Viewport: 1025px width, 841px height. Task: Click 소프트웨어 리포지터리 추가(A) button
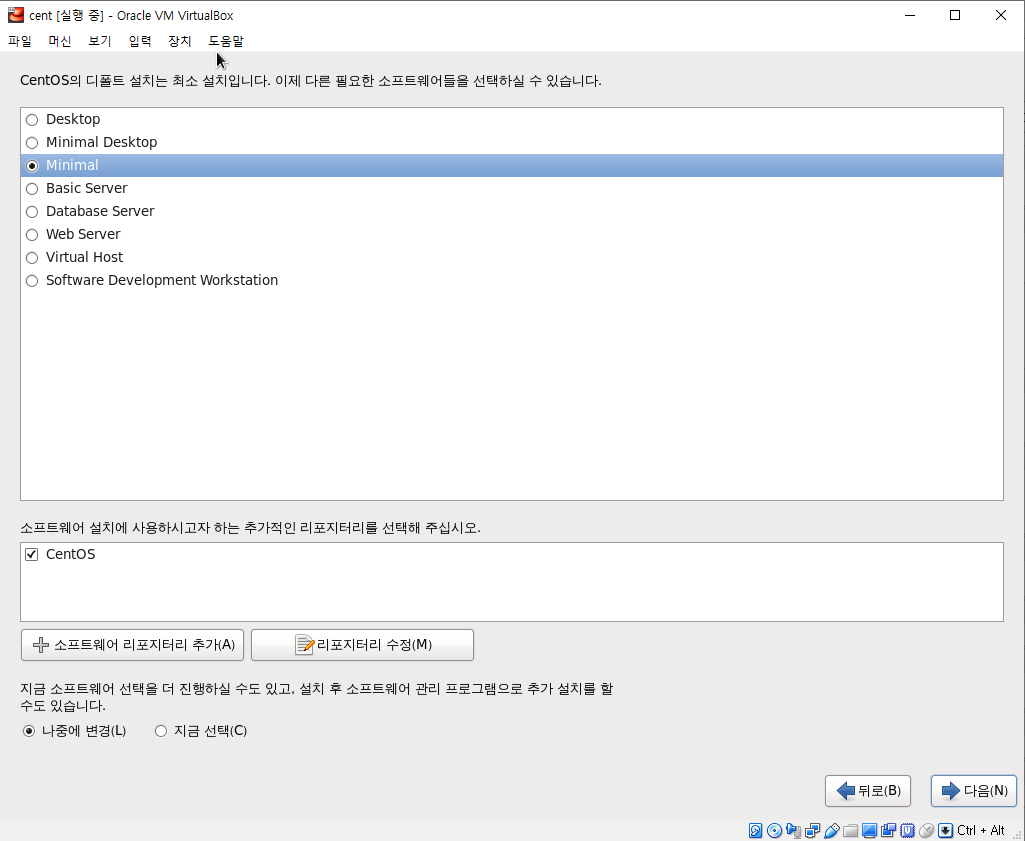(x=133, y=645)
